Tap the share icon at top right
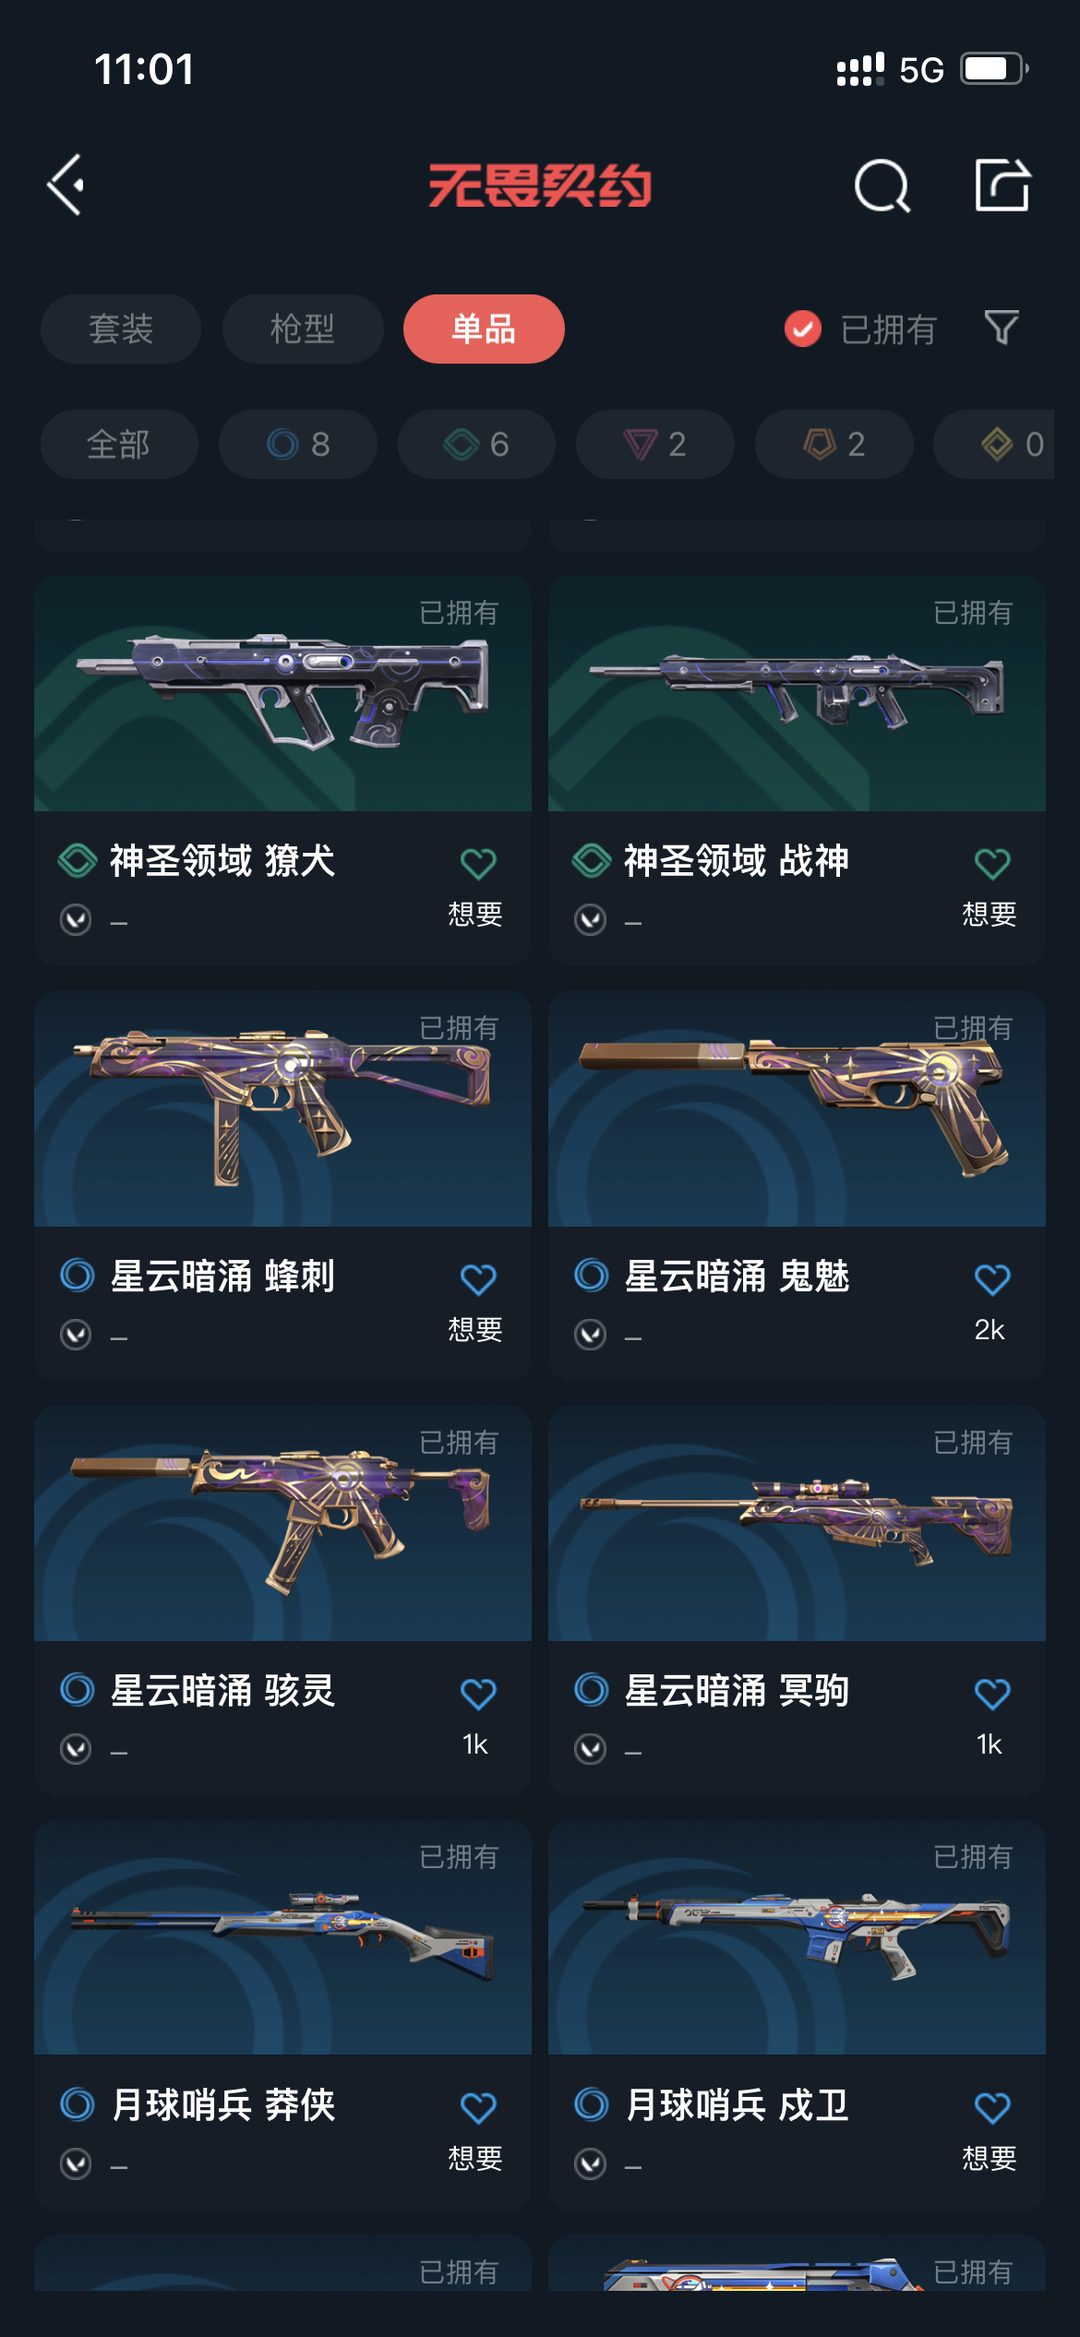1080x2337 pixels. (x=1002, y=185)
